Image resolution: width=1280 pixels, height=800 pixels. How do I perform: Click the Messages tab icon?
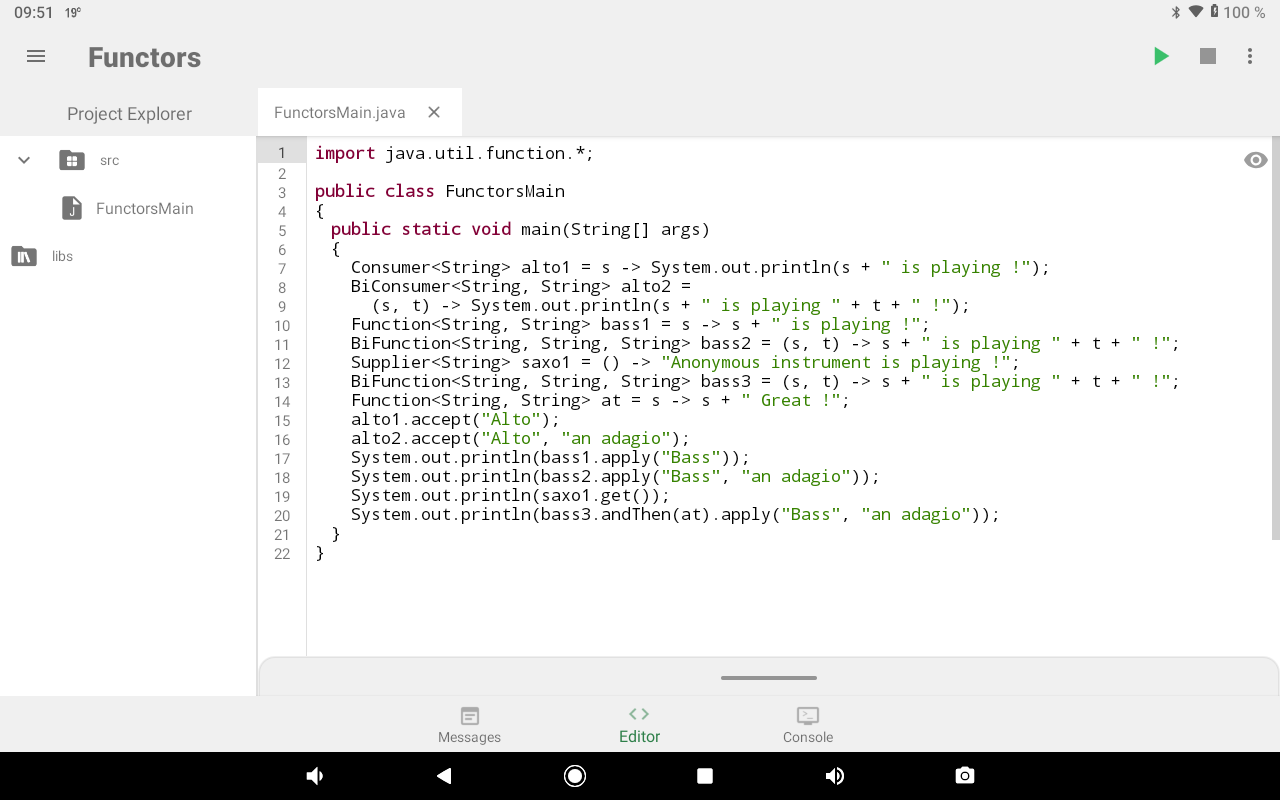pos(470,715)
